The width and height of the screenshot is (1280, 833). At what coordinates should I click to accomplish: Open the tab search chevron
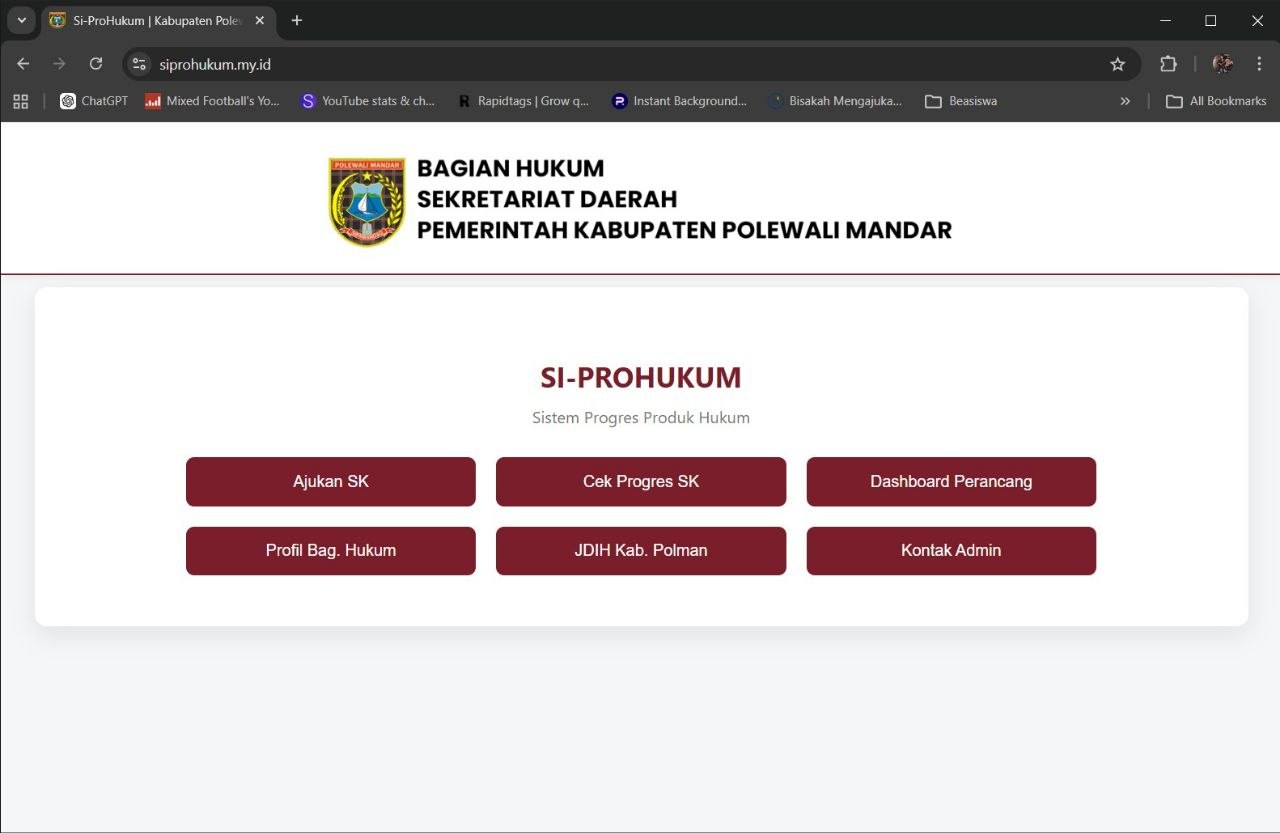pyautogui.click(x=21, y=20)
